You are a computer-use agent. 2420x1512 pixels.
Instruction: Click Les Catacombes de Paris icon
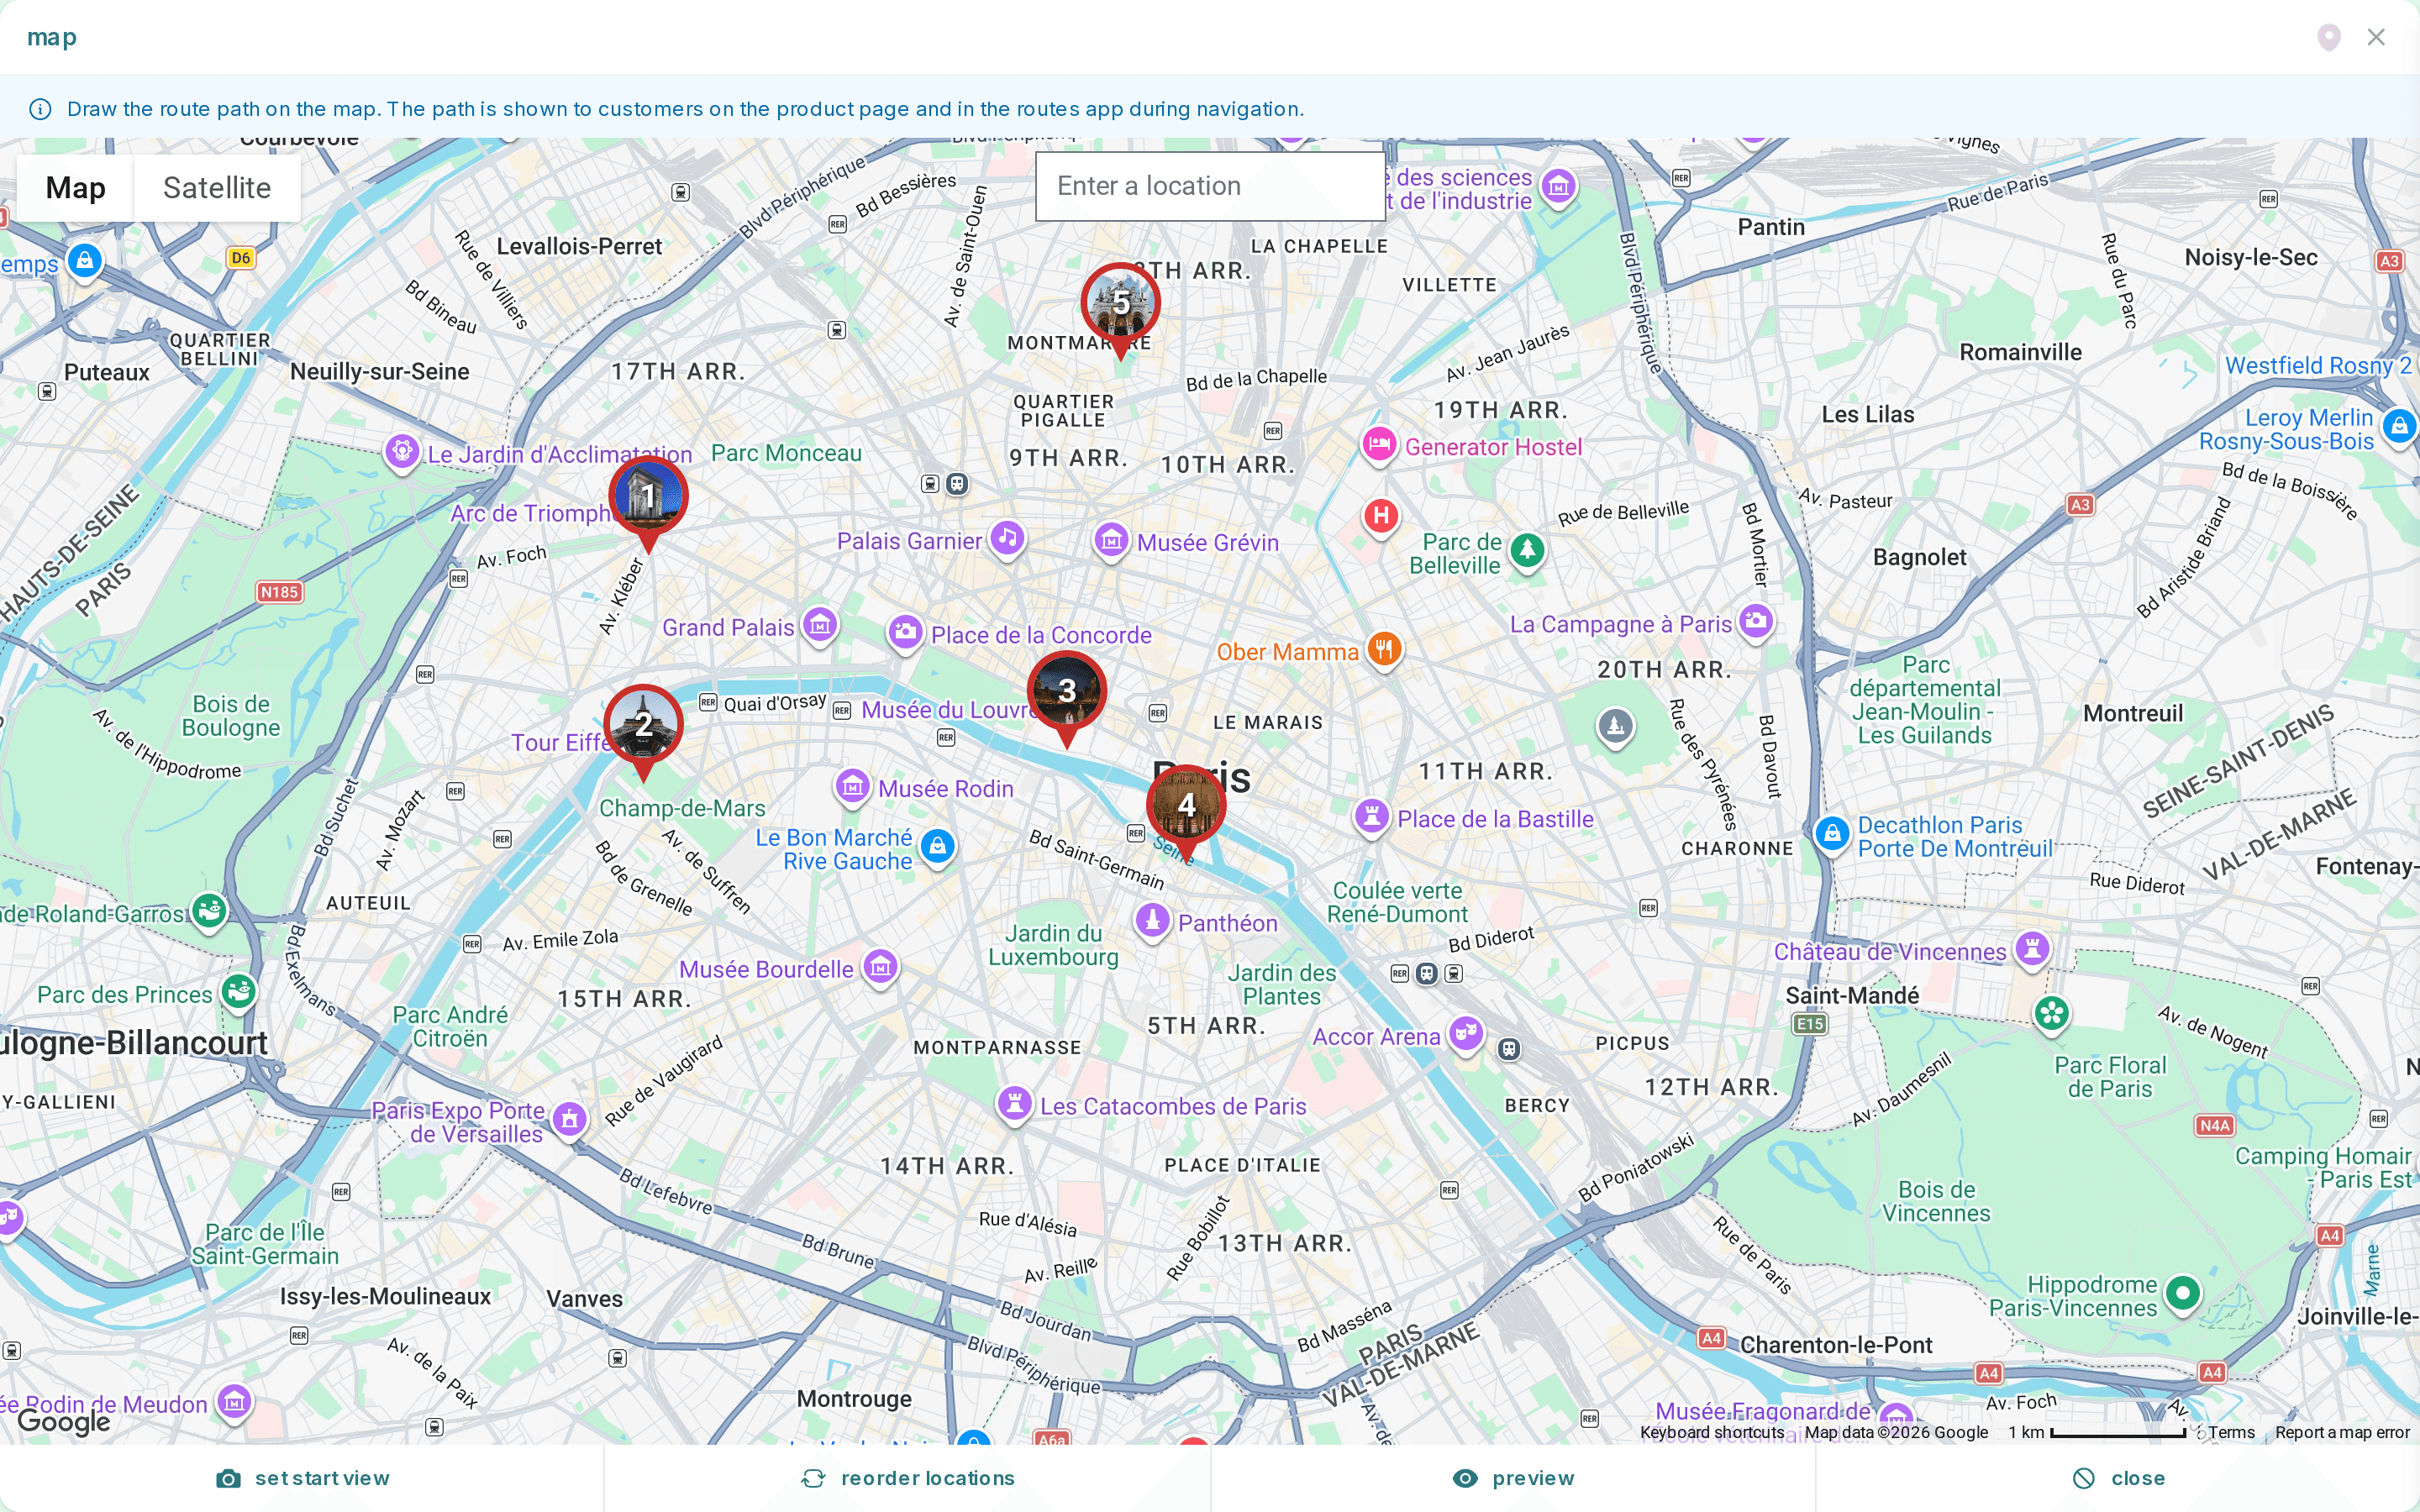pyautogui.click(x=1015, y=1105)
